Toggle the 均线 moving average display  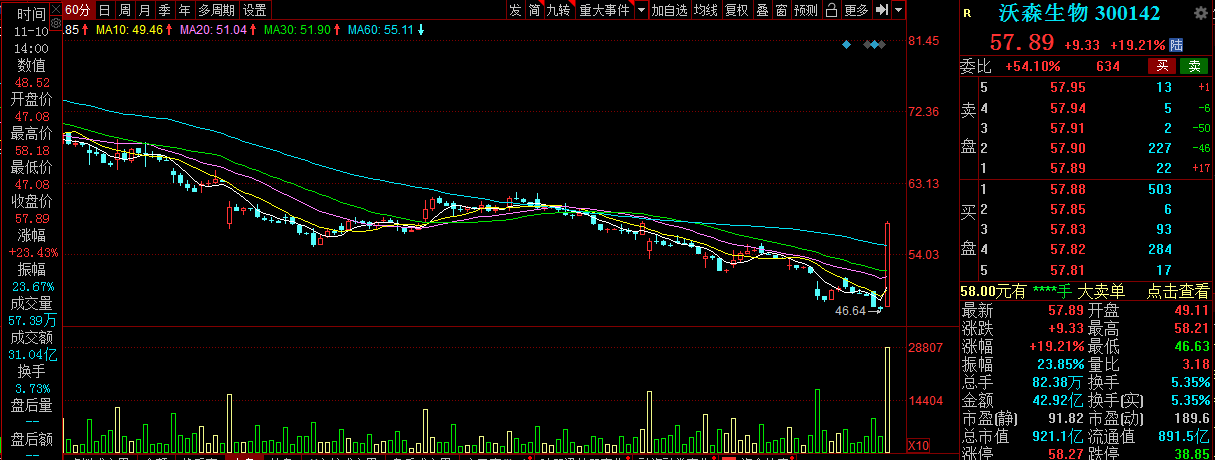pyautogui.click(x=706, y=10)
